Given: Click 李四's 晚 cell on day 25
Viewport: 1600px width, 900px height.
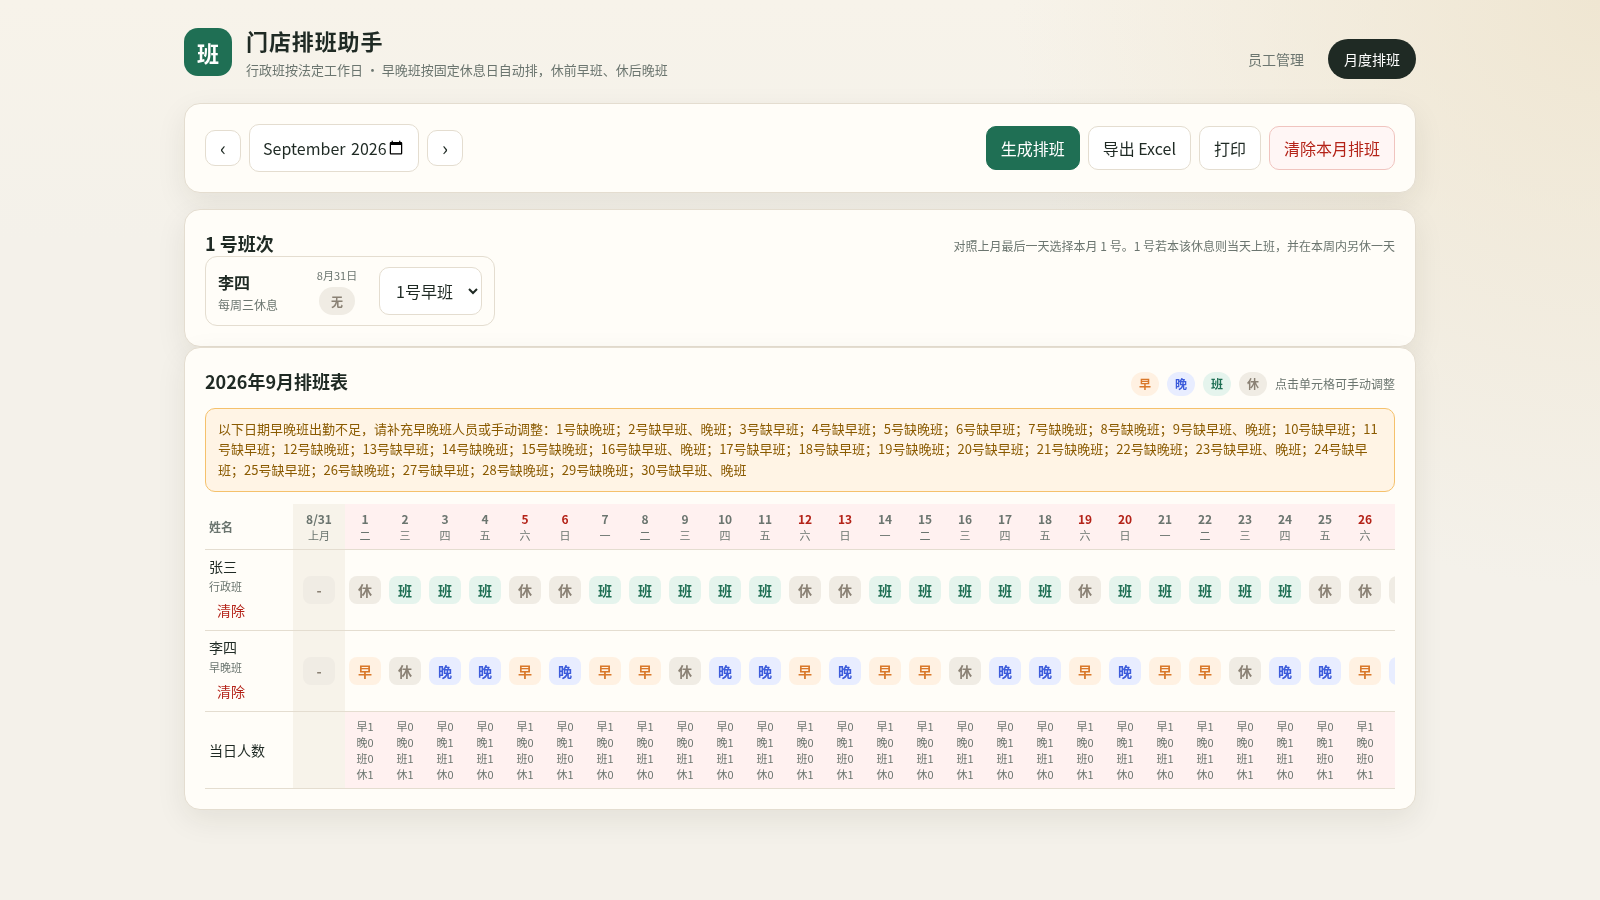Looking at the screenshot, I should (1325, 671).
